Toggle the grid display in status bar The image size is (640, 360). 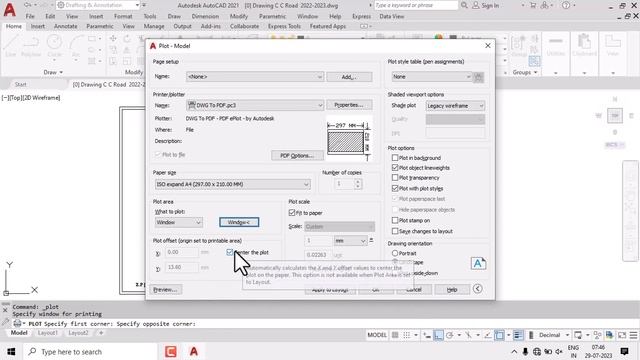click(395, 335)
